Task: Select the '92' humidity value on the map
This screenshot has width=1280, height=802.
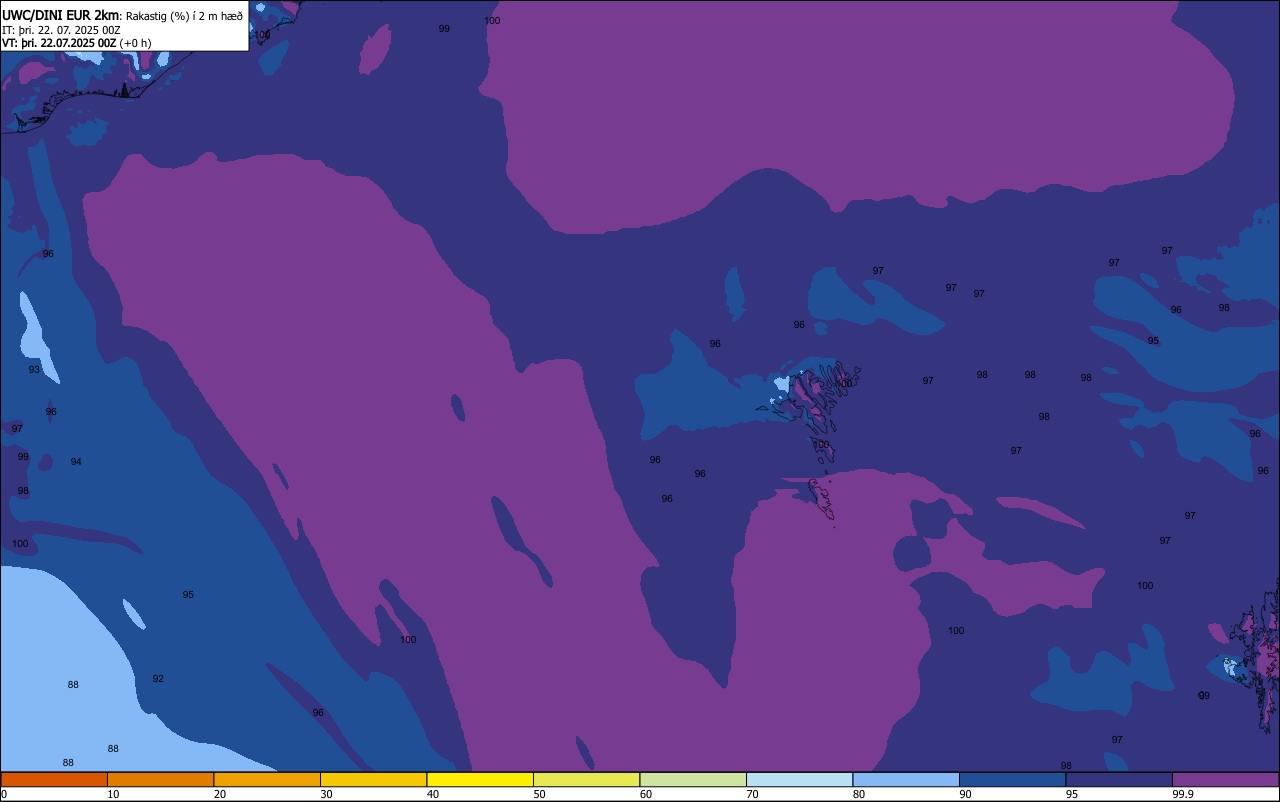Action: [158, 679]
